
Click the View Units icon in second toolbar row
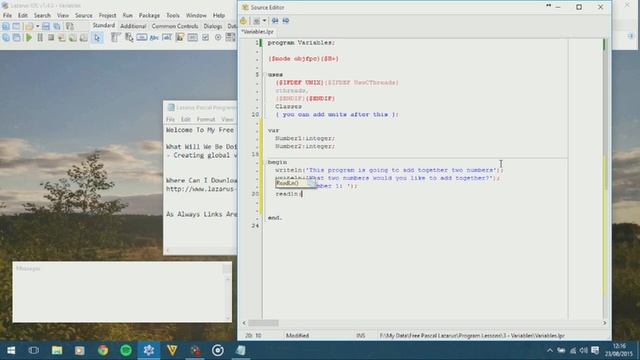(x=6, y=38)
